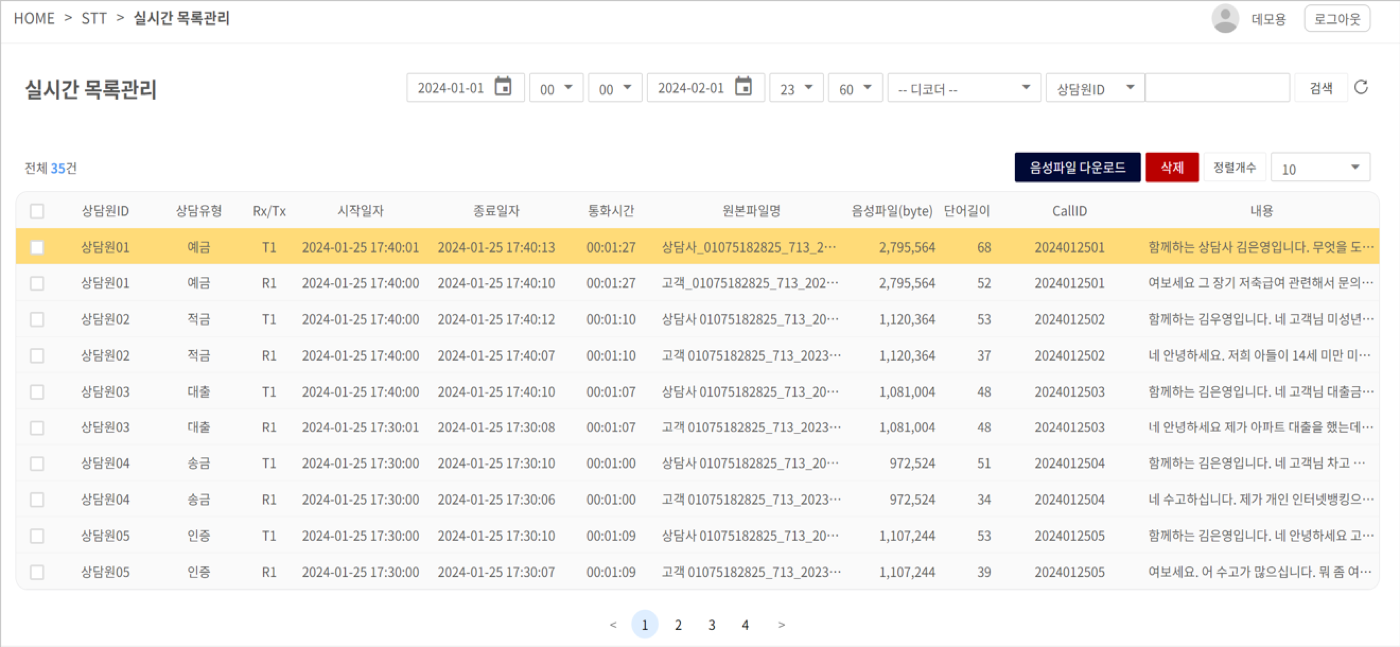Screen dimensions: 1400x647
Task: Click content 네 안녕하세요. 저희 아들이 14세
Action: coord(1262,355)
